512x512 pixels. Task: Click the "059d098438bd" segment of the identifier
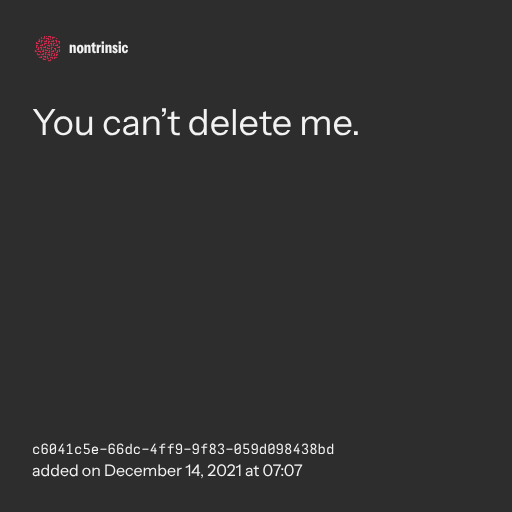pyautogui.click(x=284, y=449)
